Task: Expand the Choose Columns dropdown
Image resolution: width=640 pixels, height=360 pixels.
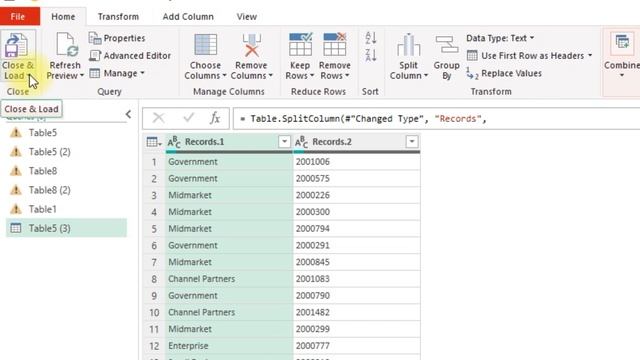Action: [224, 76]
